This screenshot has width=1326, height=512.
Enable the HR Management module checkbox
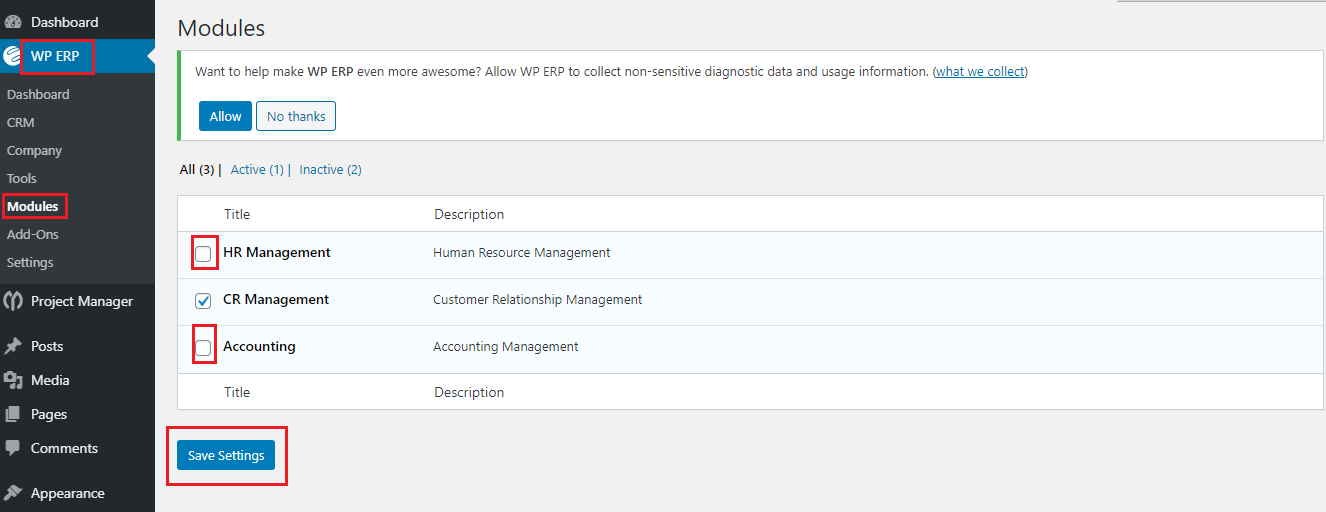(203, 254)
